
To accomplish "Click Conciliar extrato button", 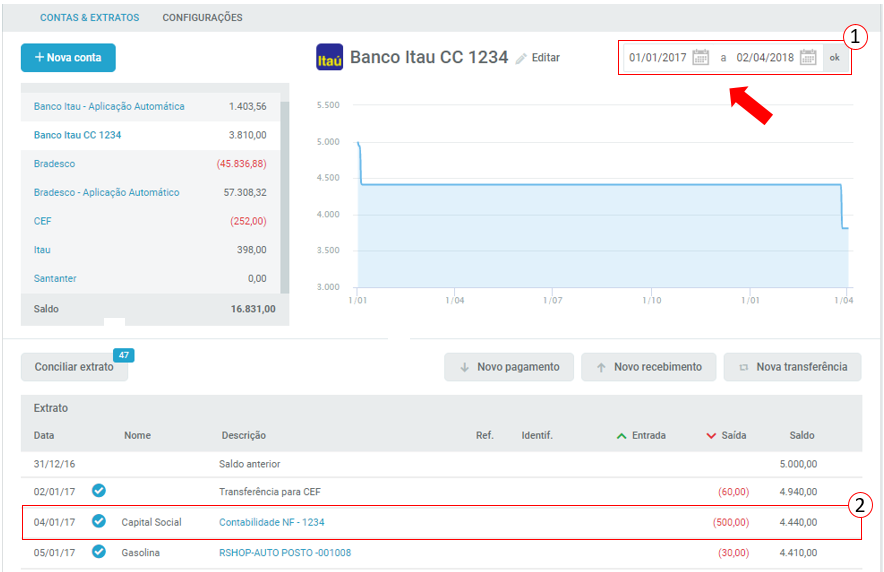I will [74, 367].
